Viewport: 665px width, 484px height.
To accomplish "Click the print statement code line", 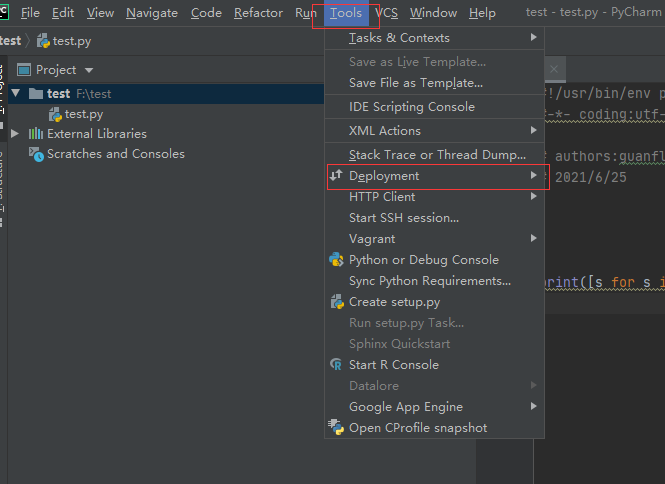I will pyautogui.click(x=605, y=283).
